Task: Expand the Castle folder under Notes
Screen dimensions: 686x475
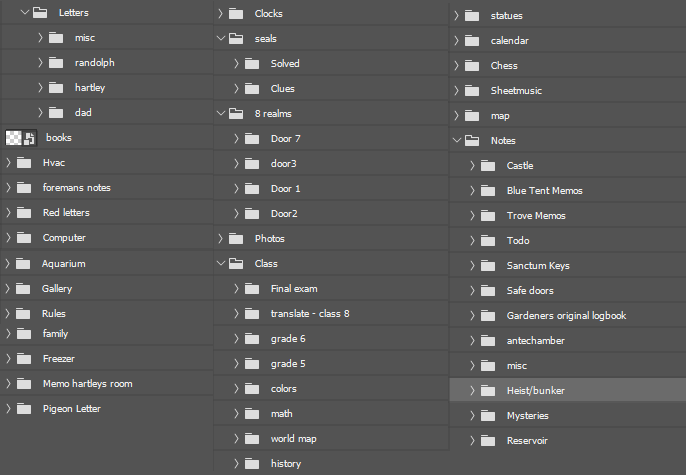Action: coord(472,166)
